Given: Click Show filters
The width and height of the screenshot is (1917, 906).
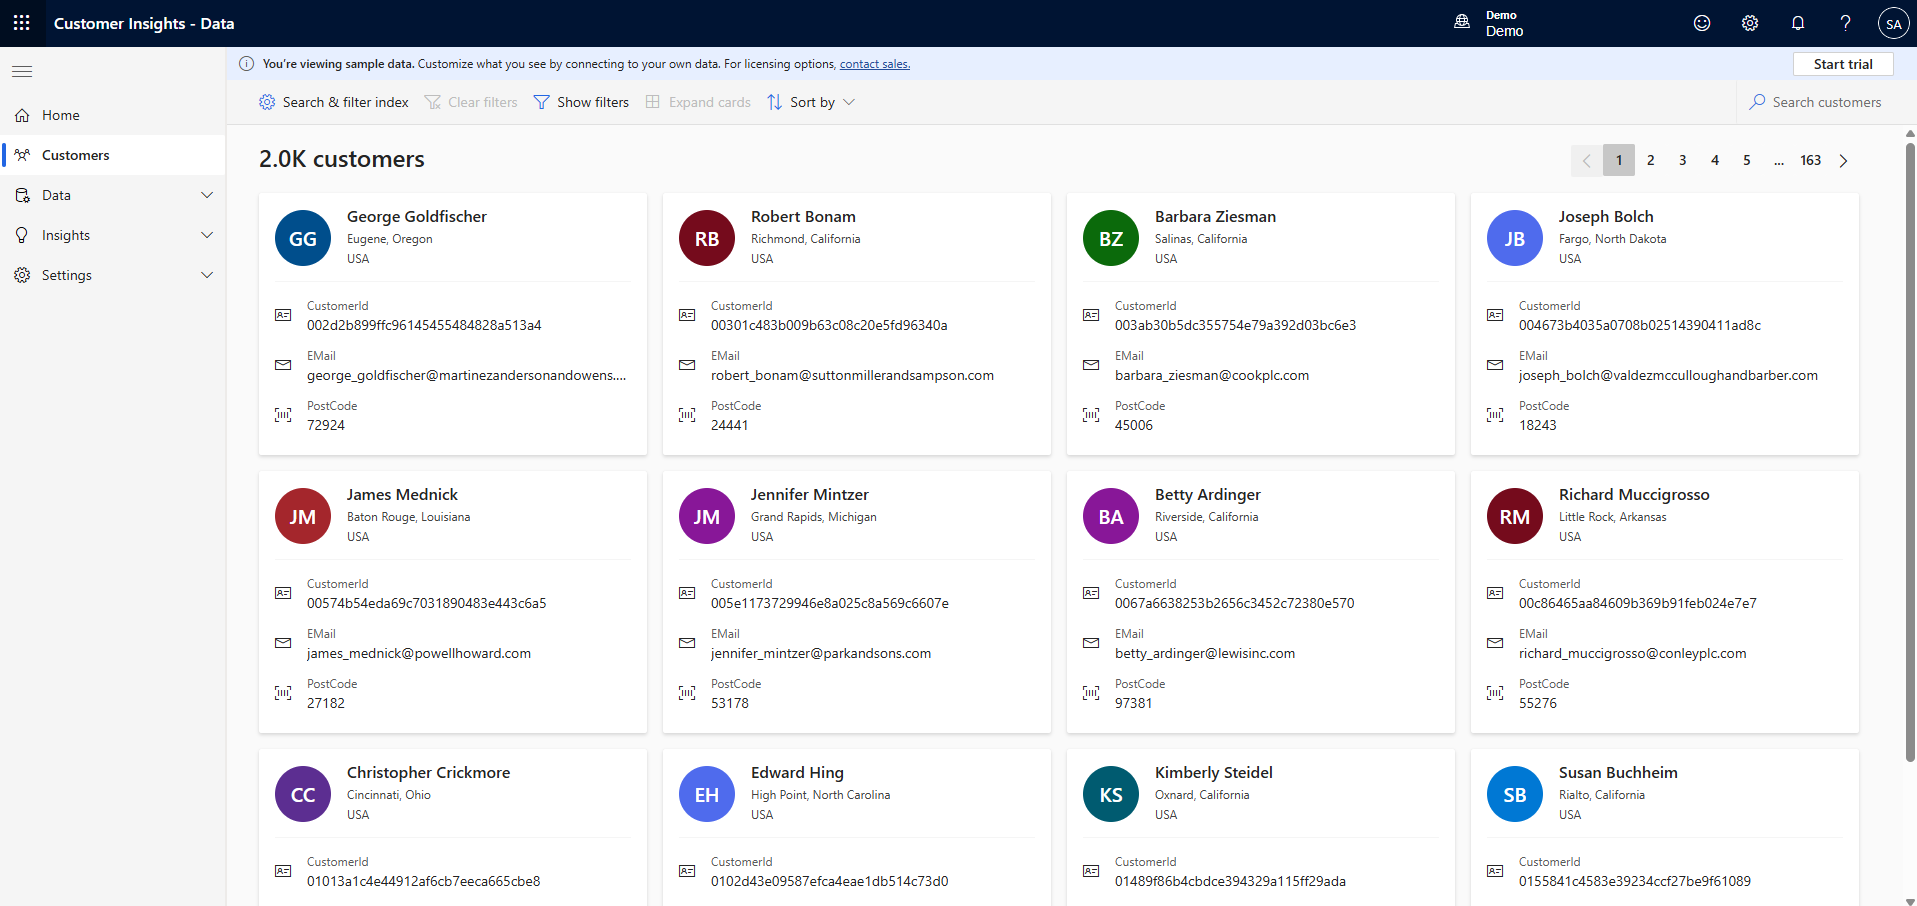Looking at the screenshot, I should point(582,102).
